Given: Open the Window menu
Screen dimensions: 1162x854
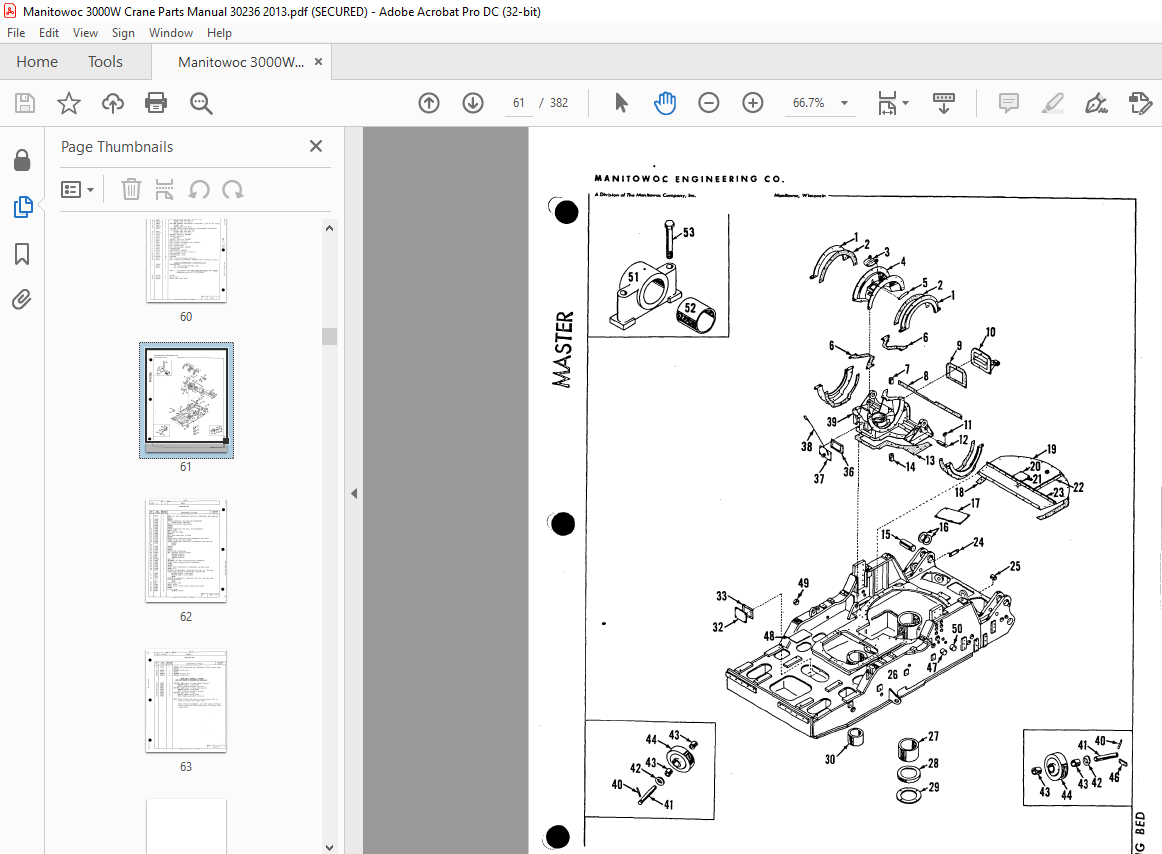Looking at the screenshot, I should pyautogui.click(x=170, y=33).
